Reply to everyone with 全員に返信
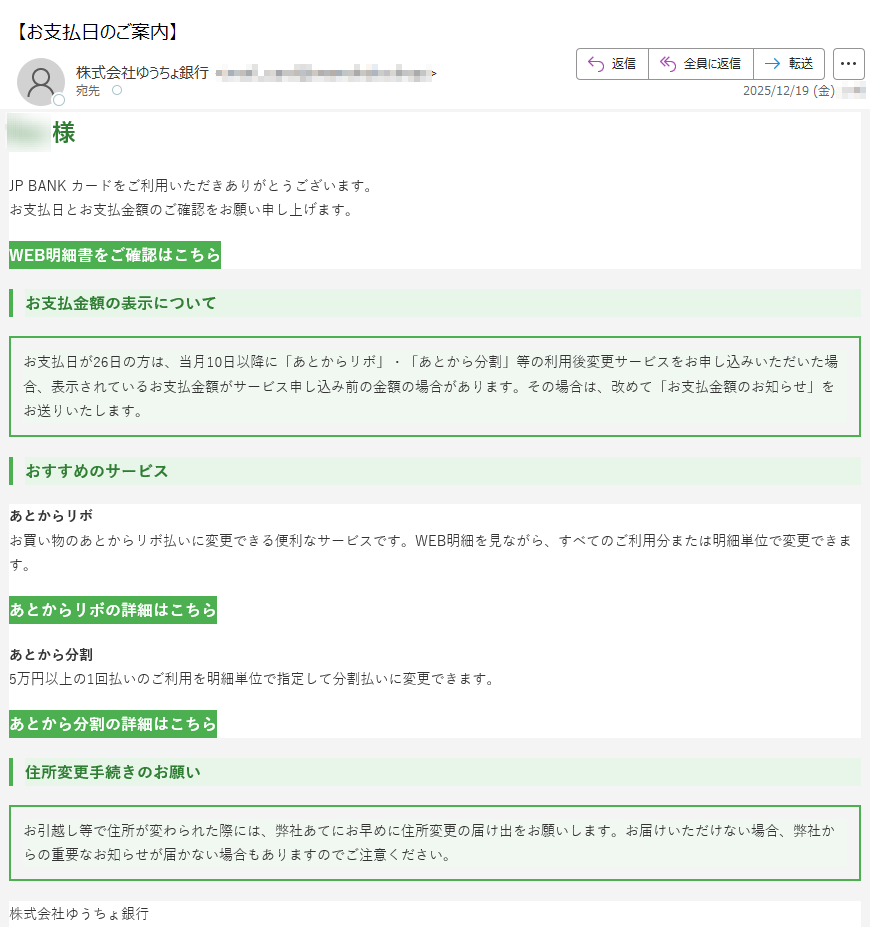 [x=700, y=64]
